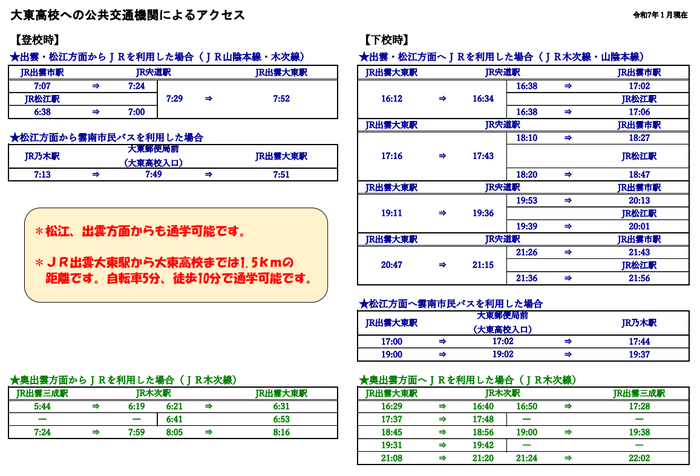Click the 19:02 bus stop time
This screenshot has height=476, width=700.
[503, 355]
